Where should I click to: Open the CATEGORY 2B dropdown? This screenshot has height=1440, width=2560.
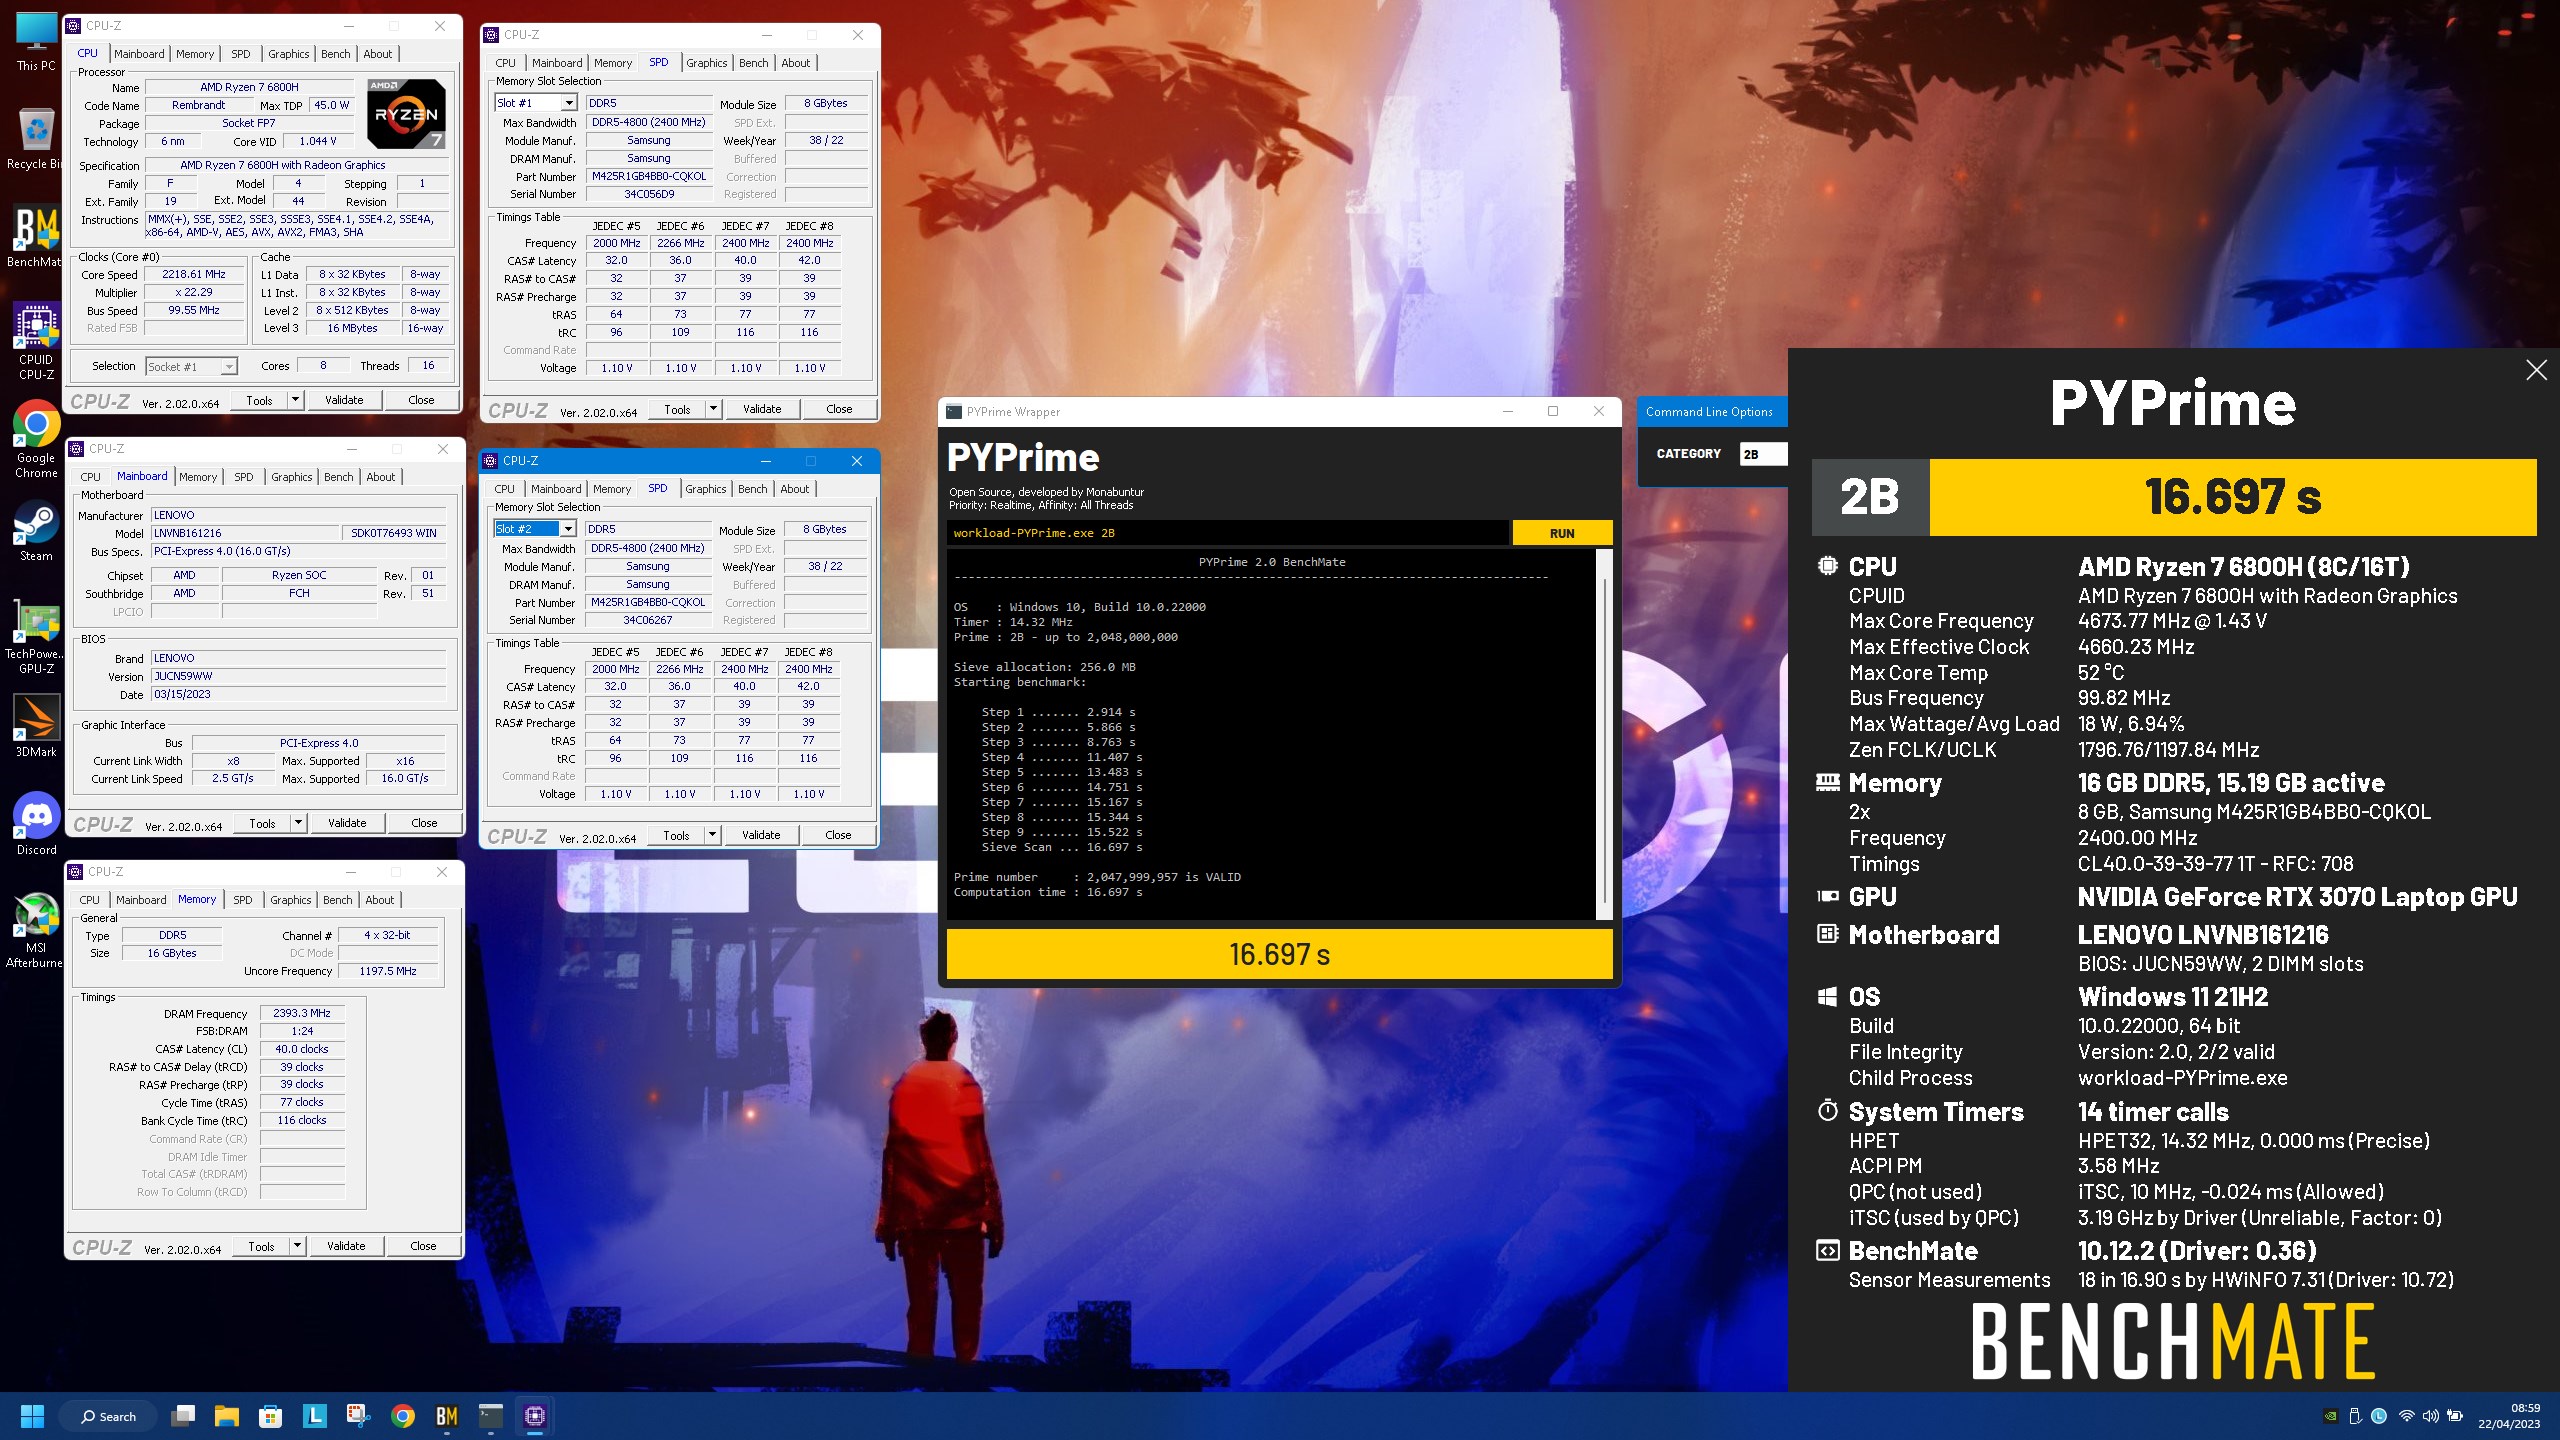[1763, 454]
